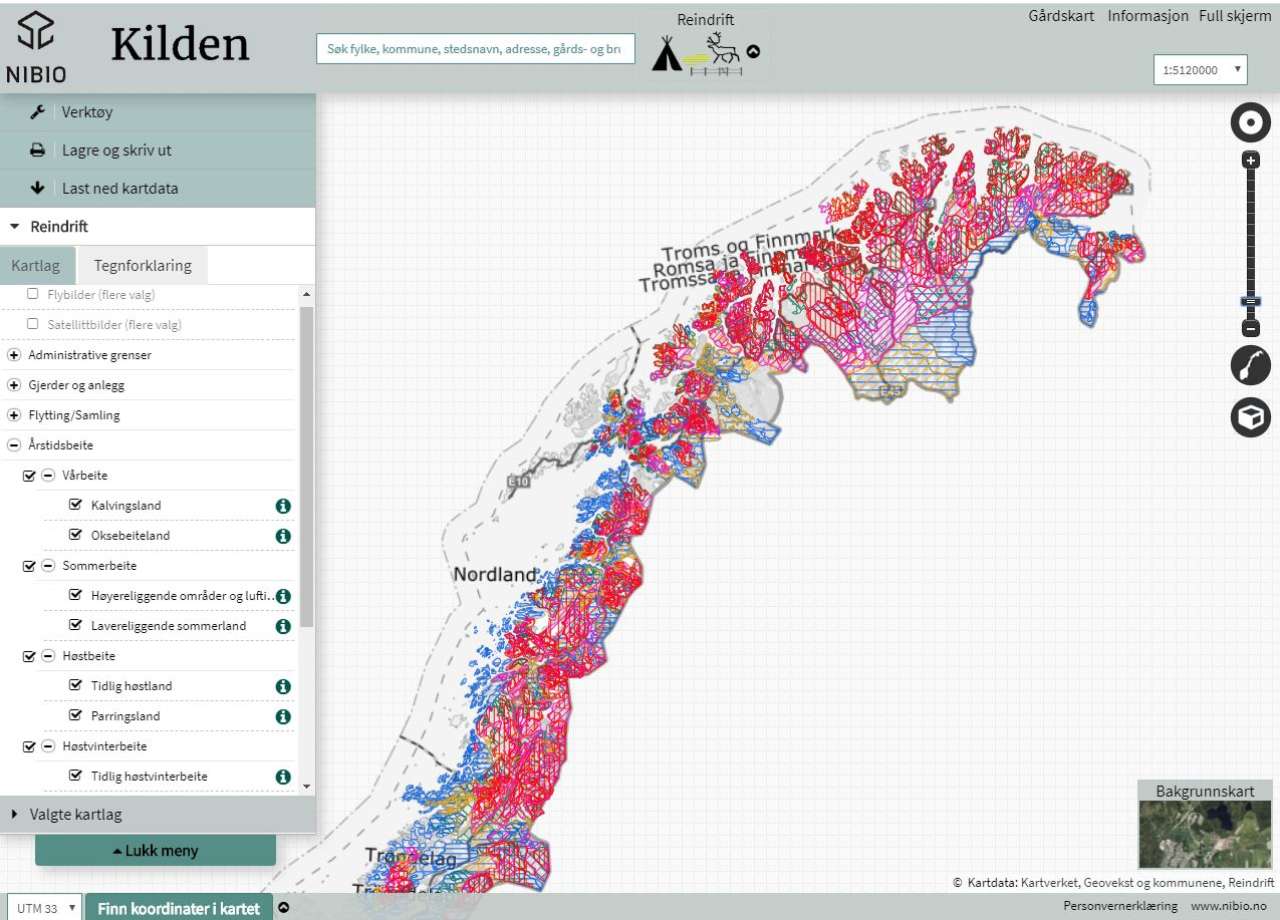Click the Norway map outline icon
Screen dimensions: 1280x920
tap(1250, 366)
